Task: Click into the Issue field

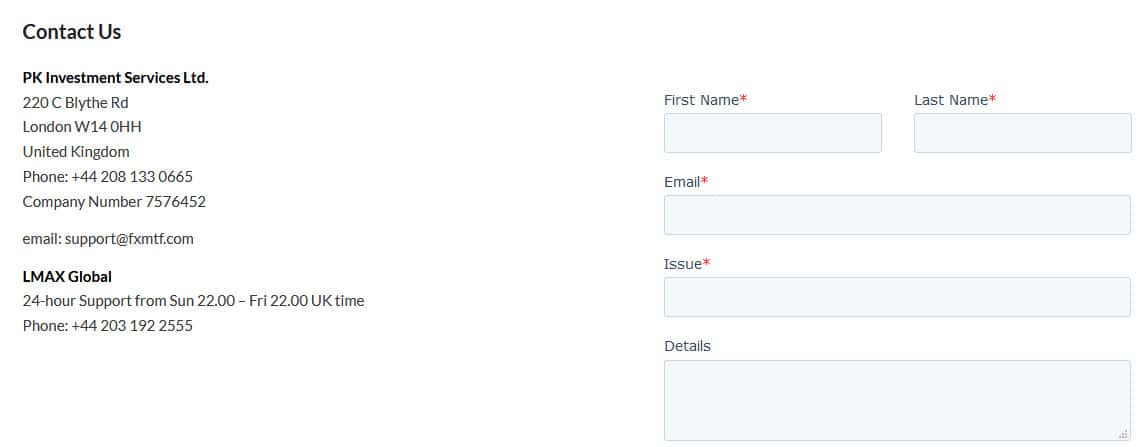Action: 897,297
